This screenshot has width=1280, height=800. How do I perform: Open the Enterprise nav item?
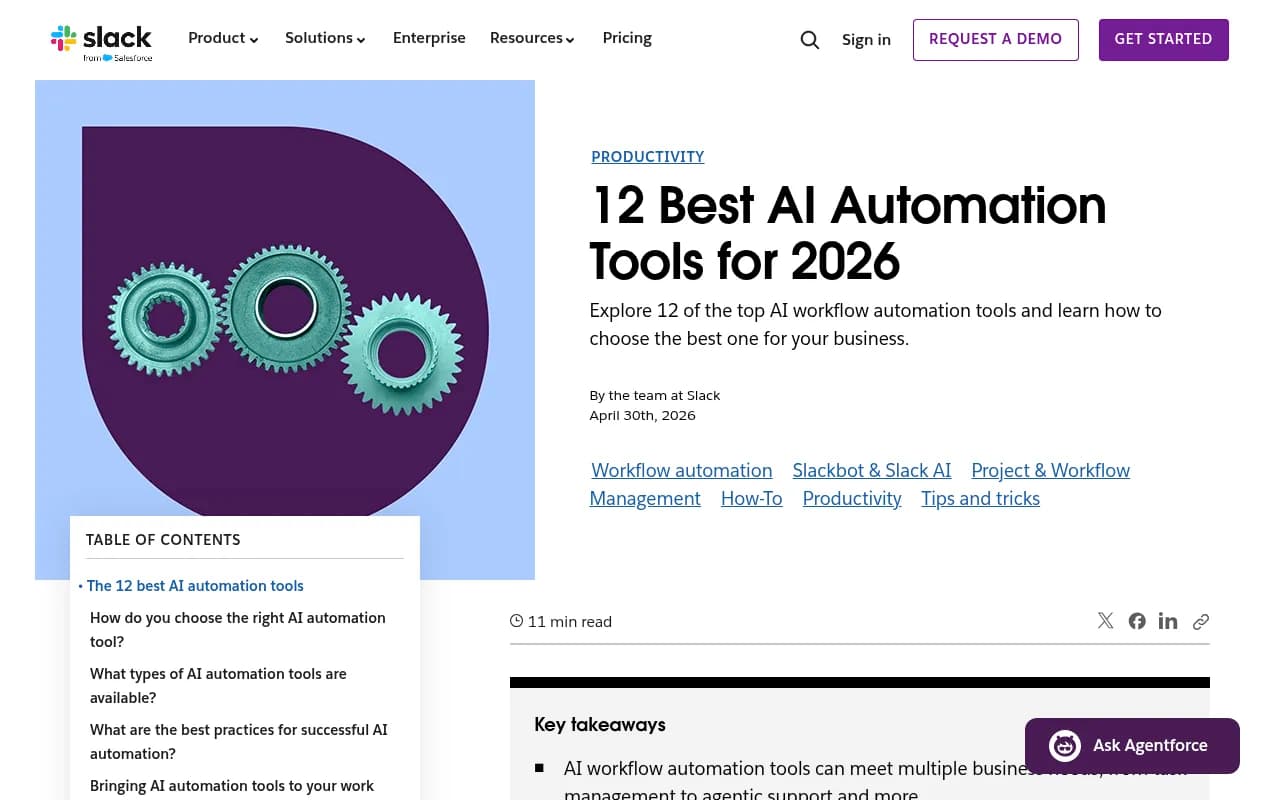[x=429, y=38]
